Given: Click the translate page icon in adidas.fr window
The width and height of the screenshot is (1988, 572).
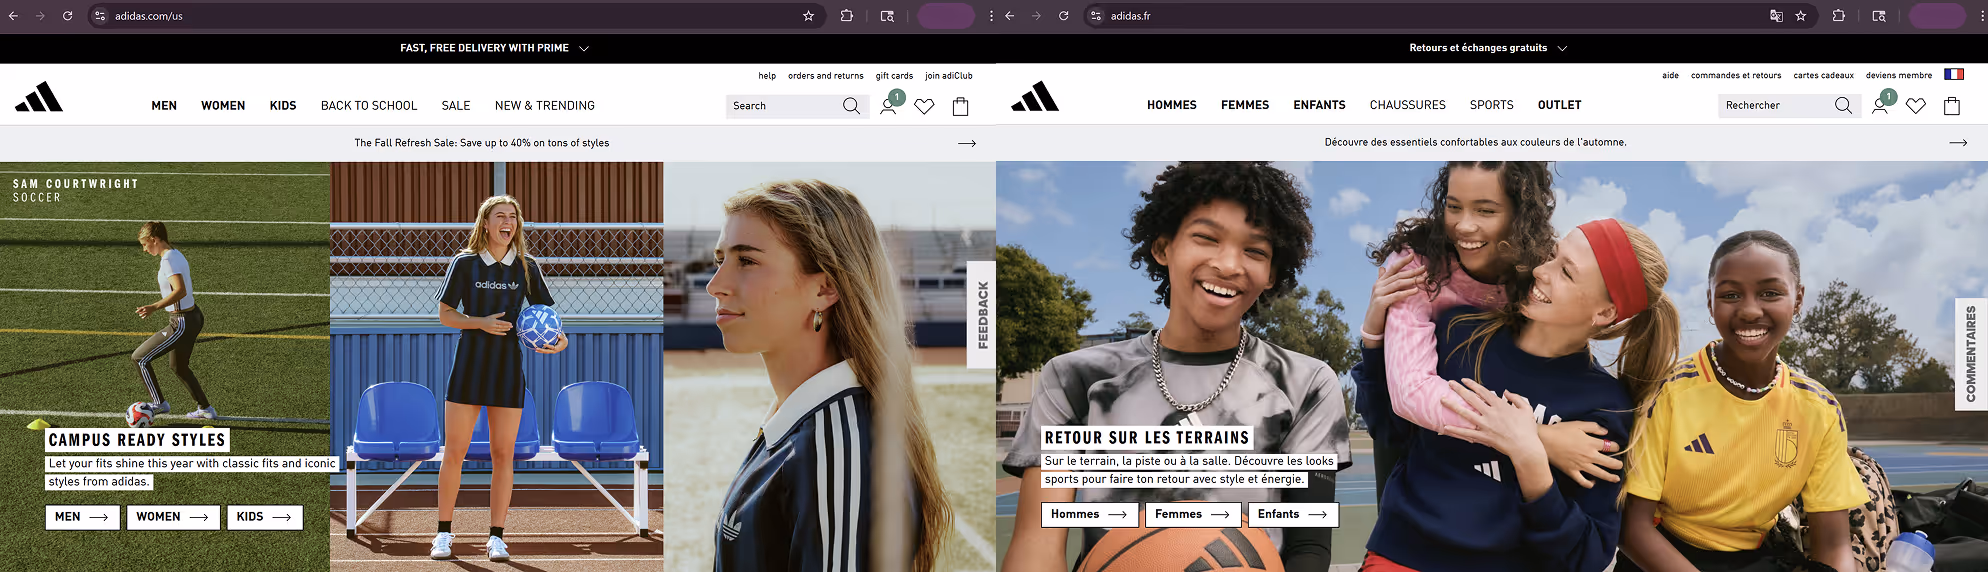Looking at the screenshot, I should coord(1776,16).
